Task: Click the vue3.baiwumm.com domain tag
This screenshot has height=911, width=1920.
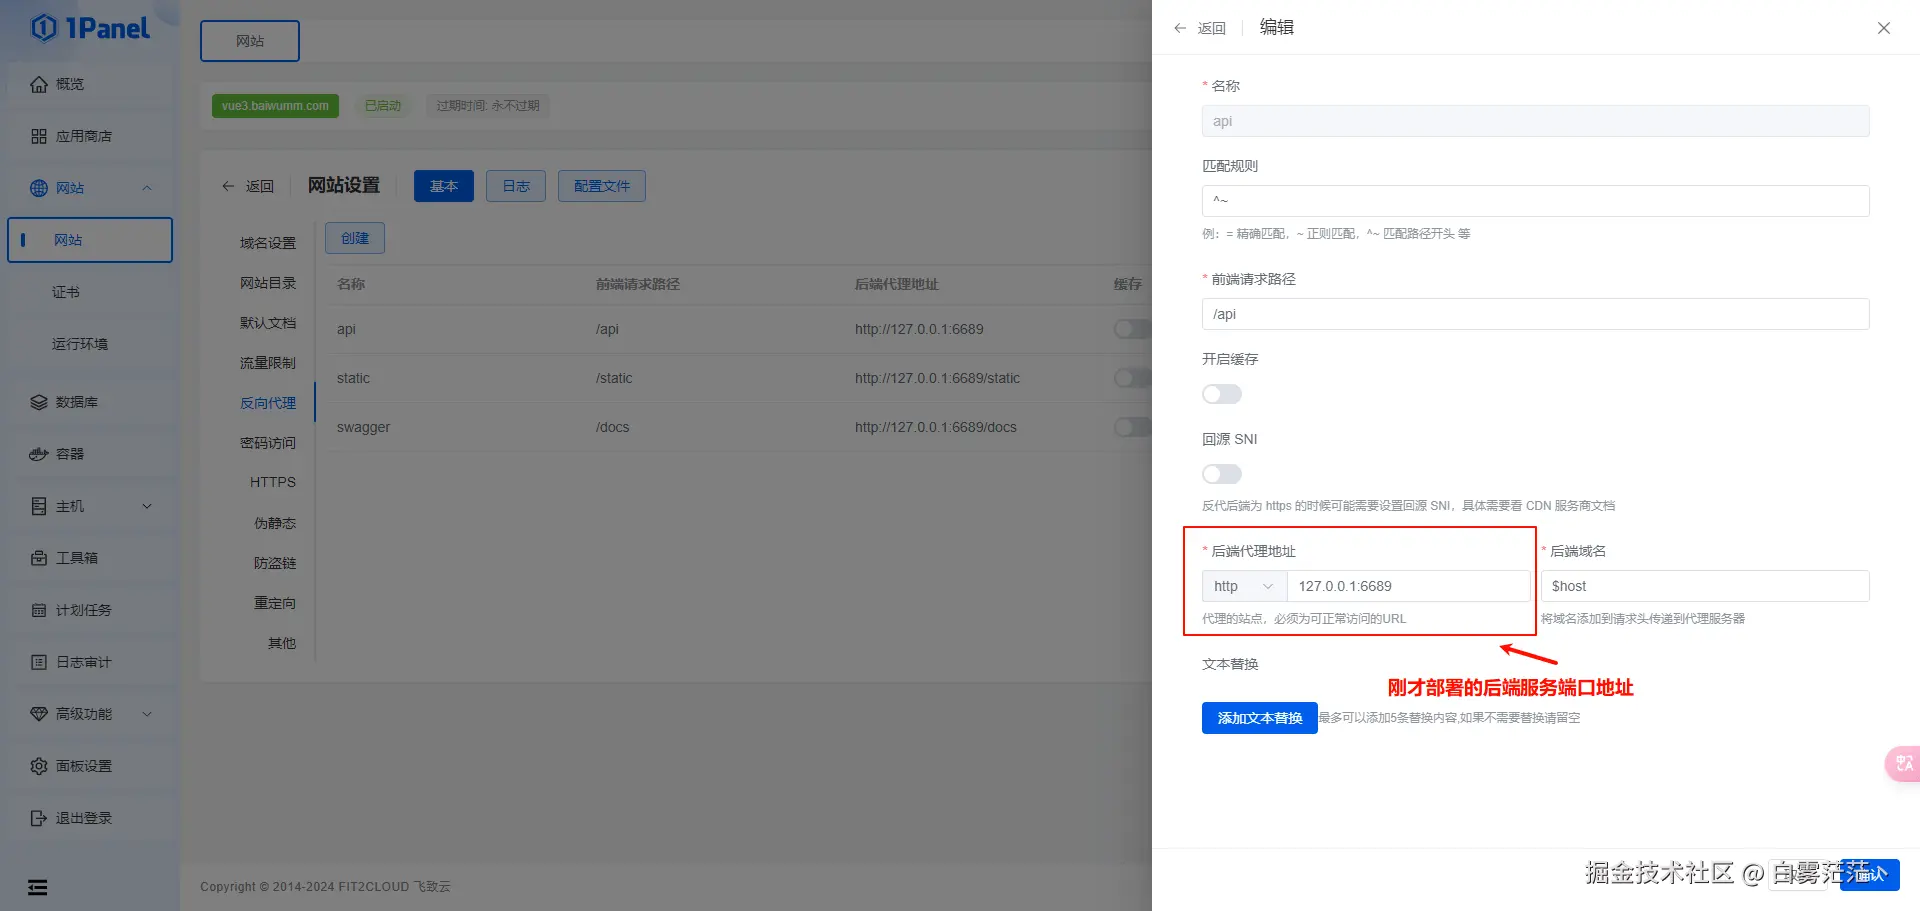Action: pos(275,106)
